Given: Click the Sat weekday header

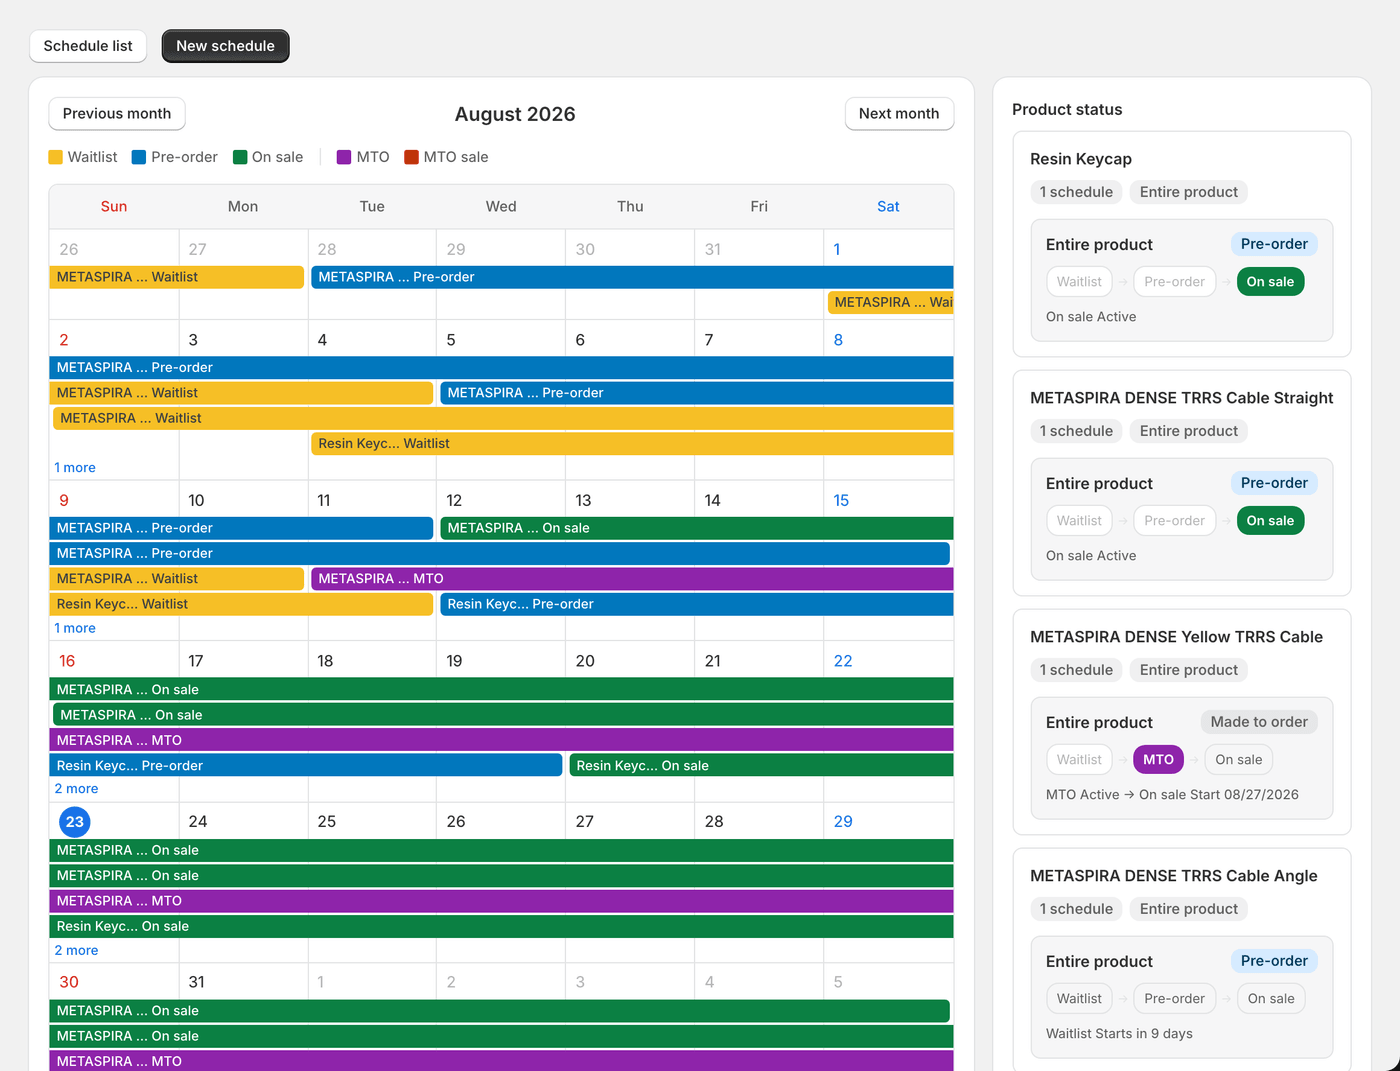Looking at the screenshot, I should click(888, 207).
